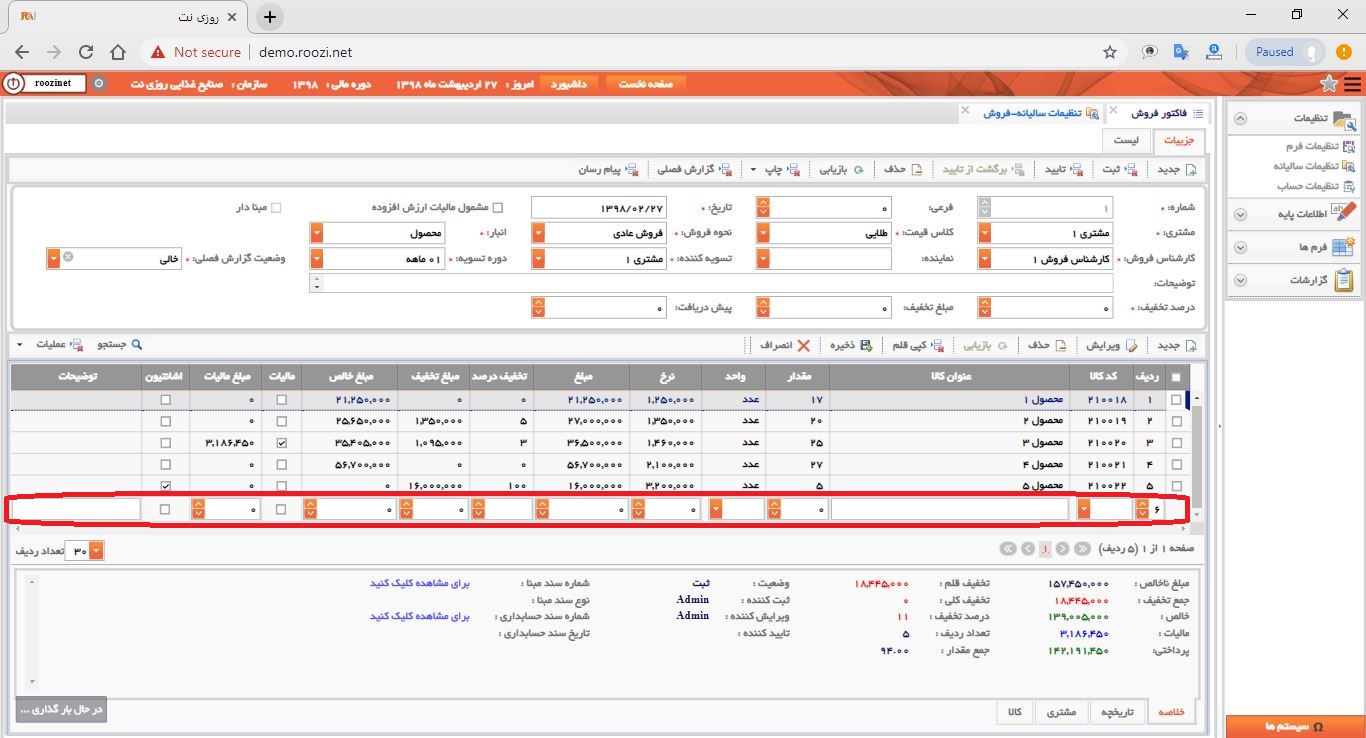This screenshot has width=1366, height=738.
Task: Open the dropdown arrow next to چاپ
Action: coord(753,170)
